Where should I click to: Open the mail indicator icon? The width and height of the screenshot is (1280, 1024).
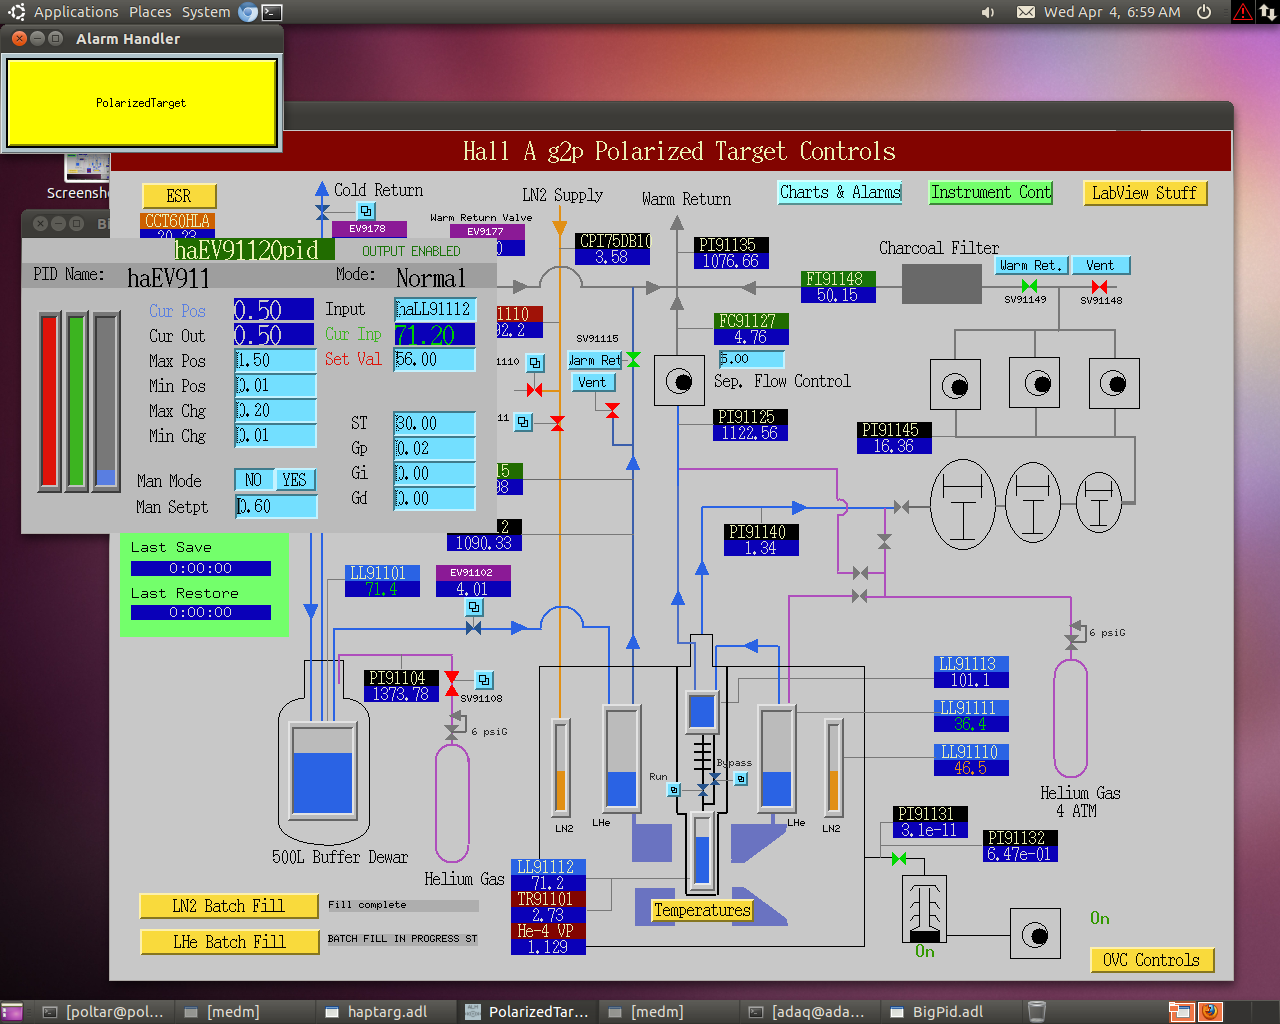[x=1026, y=12]
